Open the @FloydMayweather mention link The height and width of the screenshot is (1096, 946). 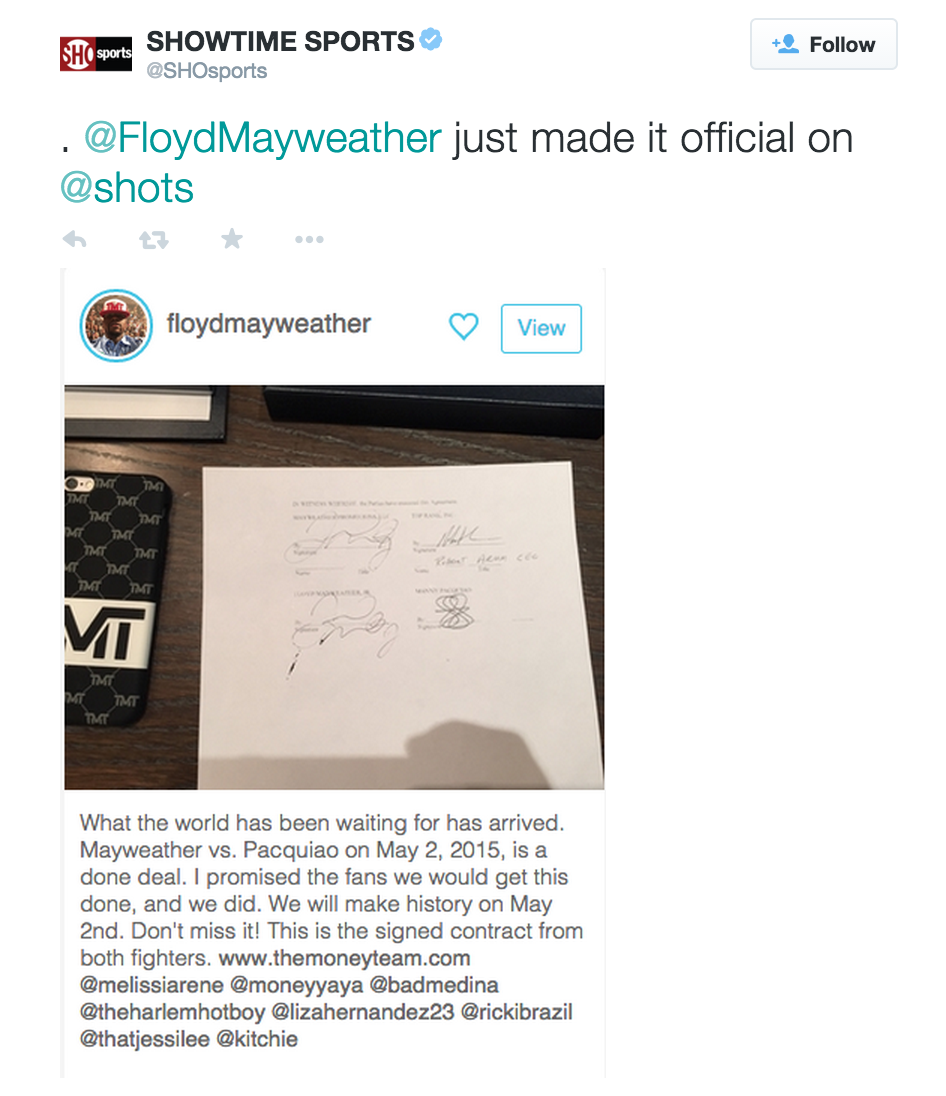(x=263, y=138)
